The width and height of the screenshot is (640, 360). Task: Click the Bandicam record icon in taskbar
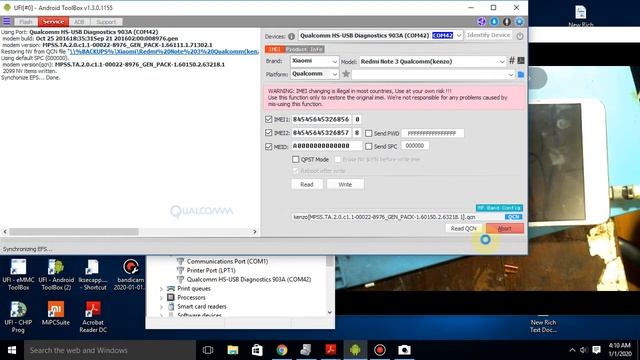pyautogui.click(x=380, y=350)
